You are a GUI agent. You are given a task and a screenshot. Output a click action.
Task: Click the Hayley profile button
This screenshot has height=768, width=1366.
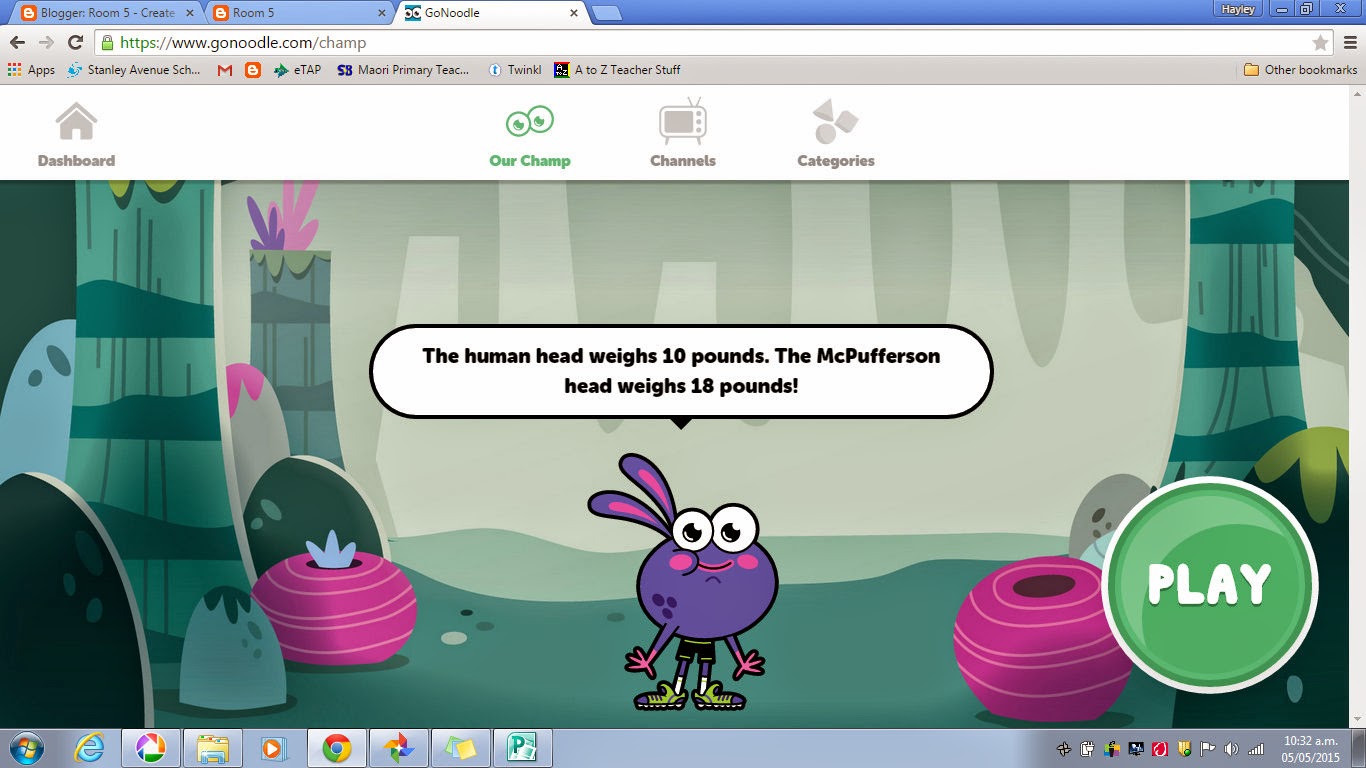click(1239, 9)
